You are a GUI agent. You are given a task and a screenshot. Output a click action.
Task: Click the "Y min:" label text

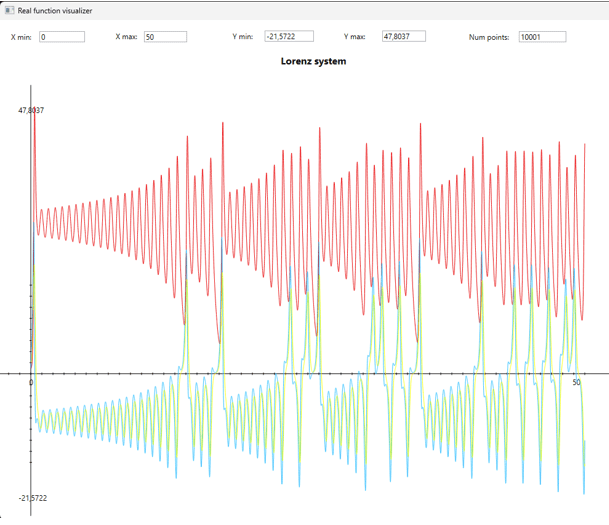tap(242, 37)
